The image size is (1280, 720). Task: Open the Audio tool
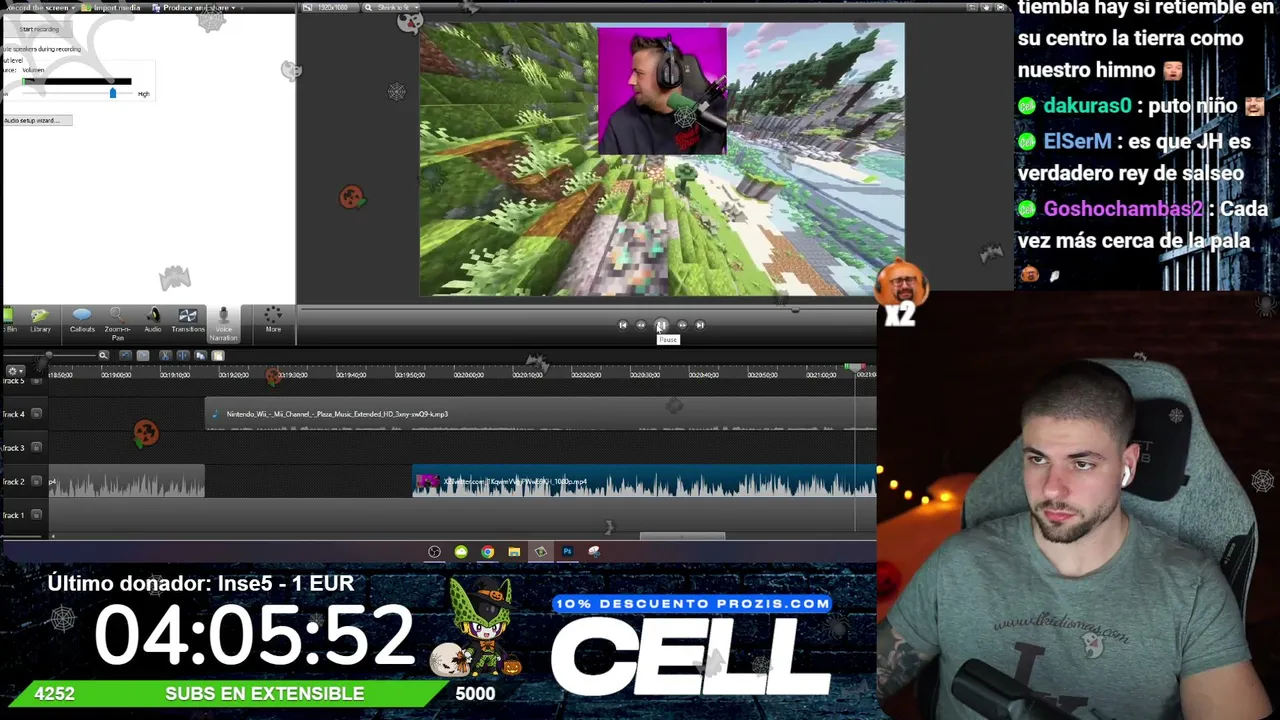pyautogui.click(x=153, y=321)
